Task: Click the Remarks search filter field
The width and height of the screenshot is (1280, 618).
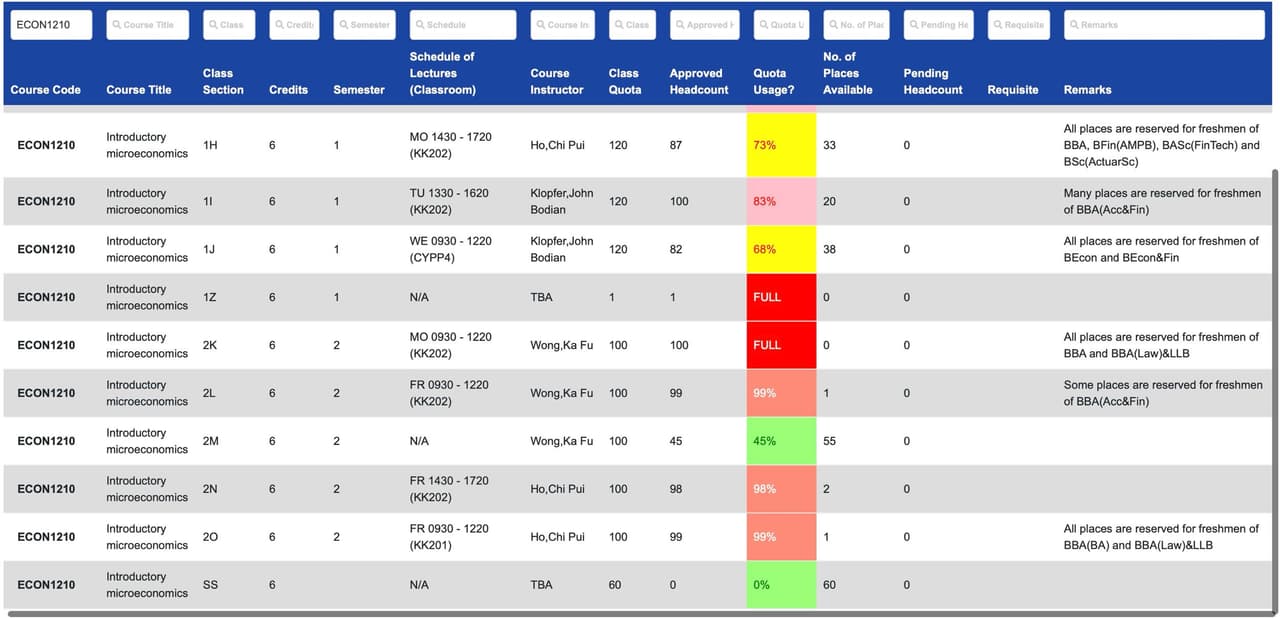Action: coord(1164,25)
